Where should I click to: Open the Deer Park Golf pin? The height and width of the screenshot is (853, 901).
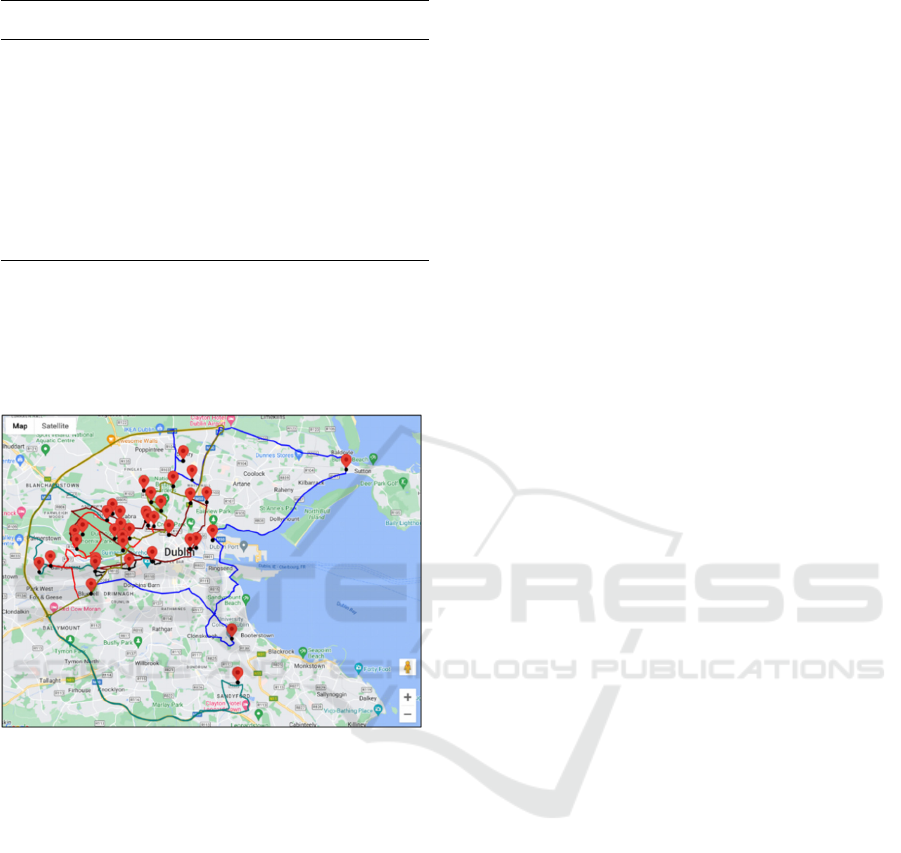[403, 483]
